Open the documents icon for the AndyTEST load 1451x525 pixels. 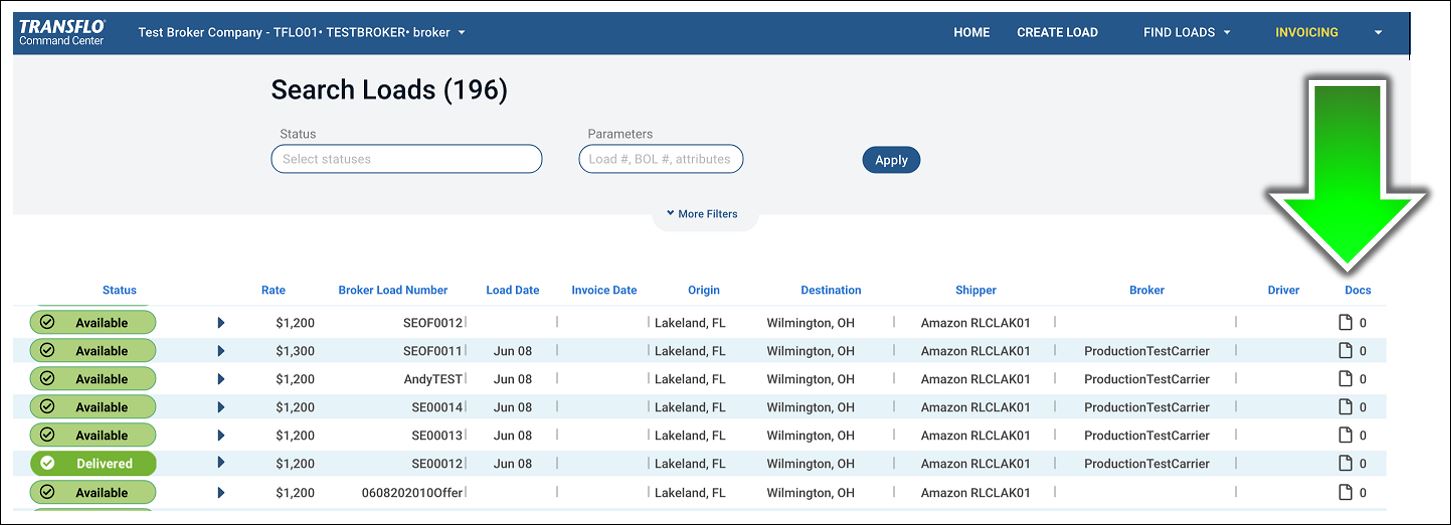(x=1345, y=379)
